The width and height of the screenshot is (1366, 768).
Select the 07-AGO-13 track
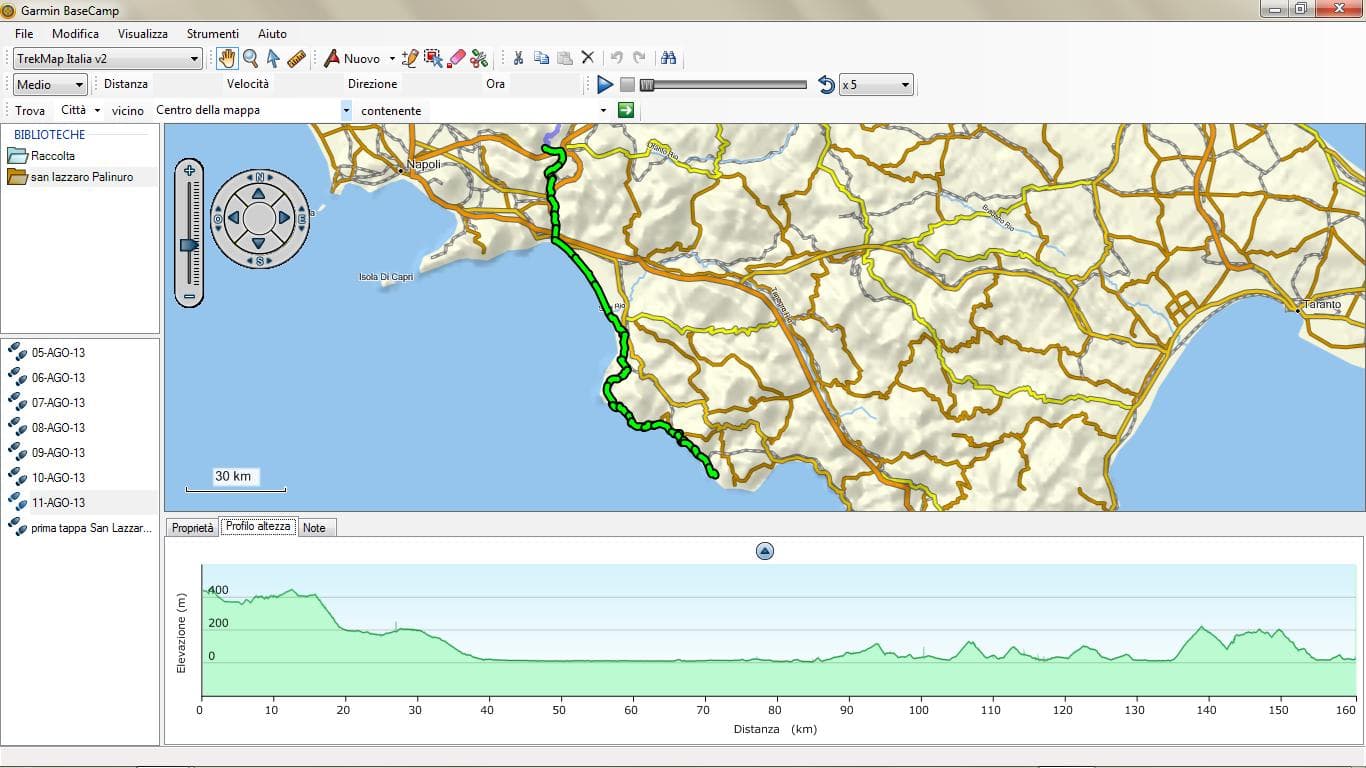point(58,403)
